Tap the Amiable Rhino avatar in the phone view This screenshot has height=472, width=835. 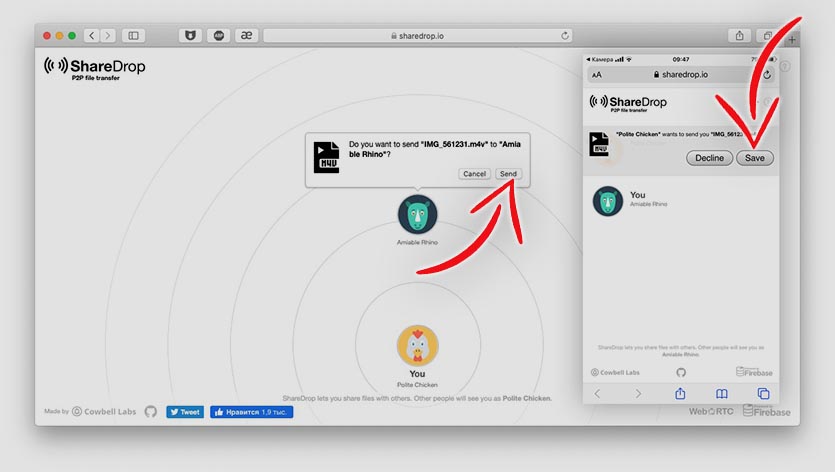tap(608, 201)
